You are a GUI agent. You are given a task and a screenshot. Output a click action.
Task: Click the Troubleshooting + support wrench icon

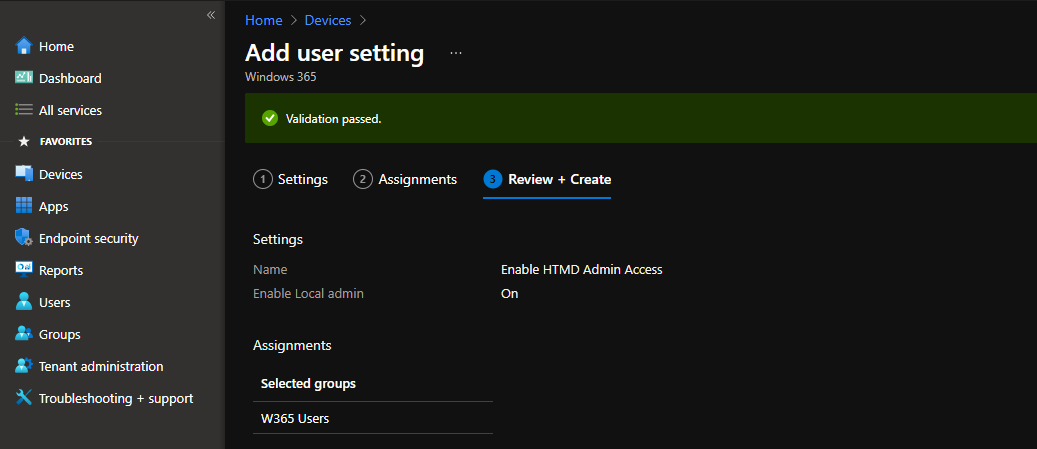24,397
